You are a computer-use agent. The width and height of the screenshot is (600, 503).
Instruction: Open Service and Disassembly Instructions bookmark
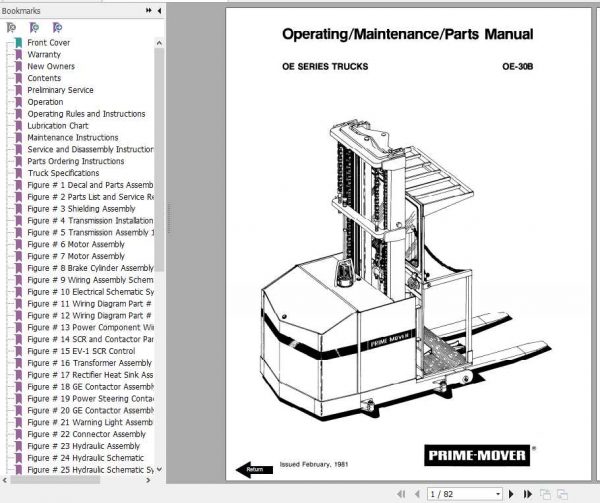[x=90, y=149]
